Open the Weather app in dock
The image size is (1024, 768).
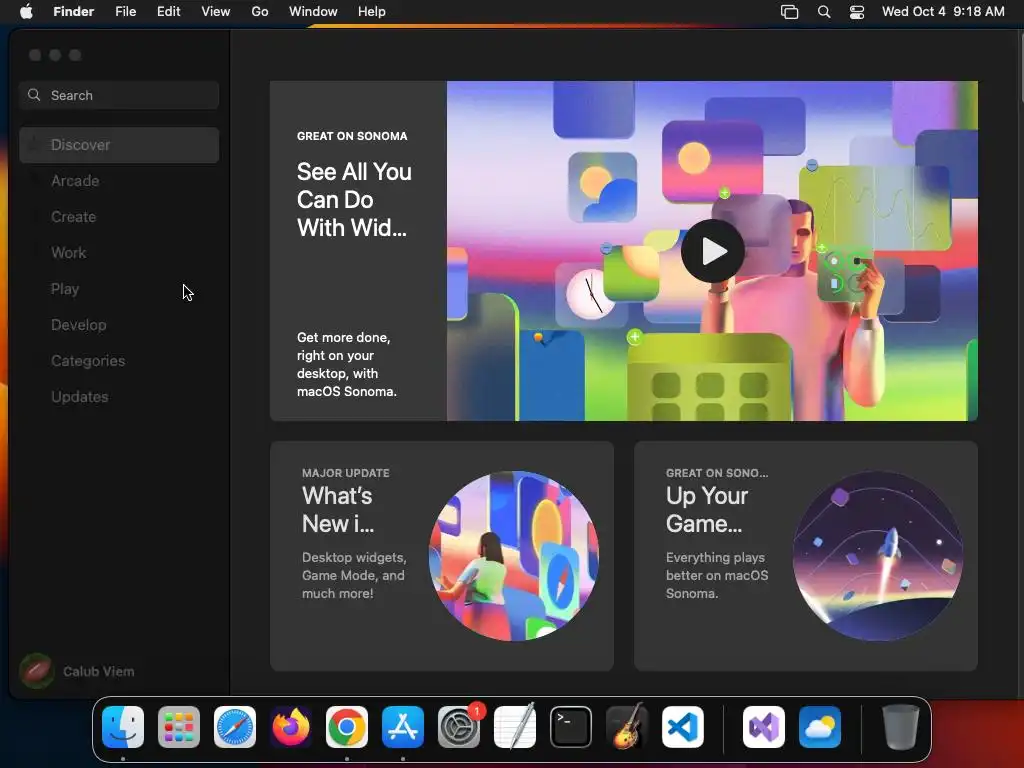pos(820,727)
